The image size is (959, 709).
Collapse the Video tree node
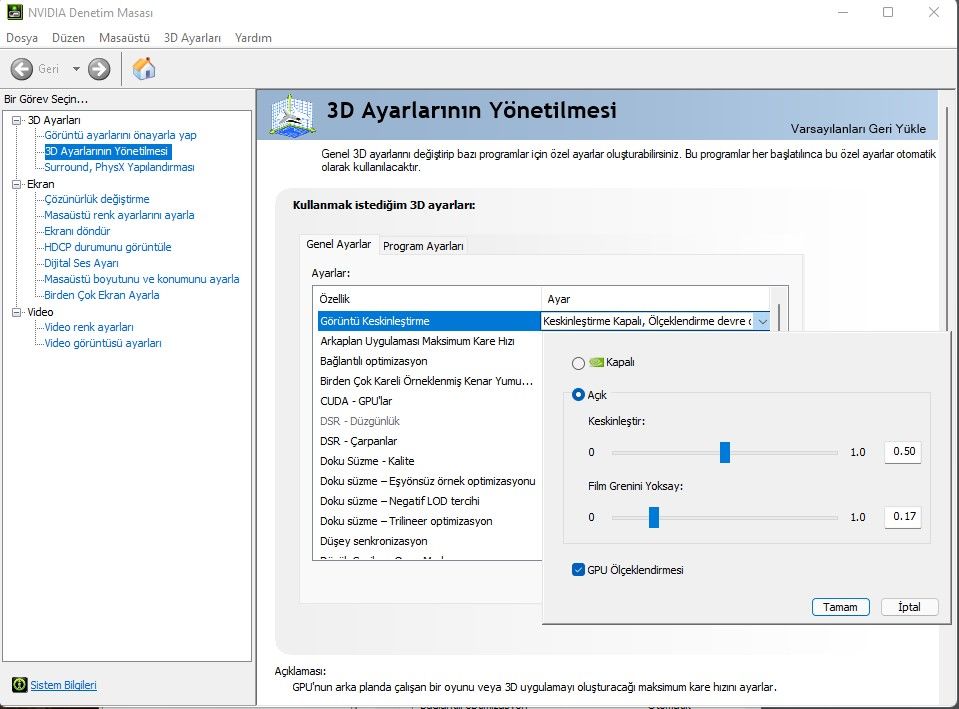17,312
